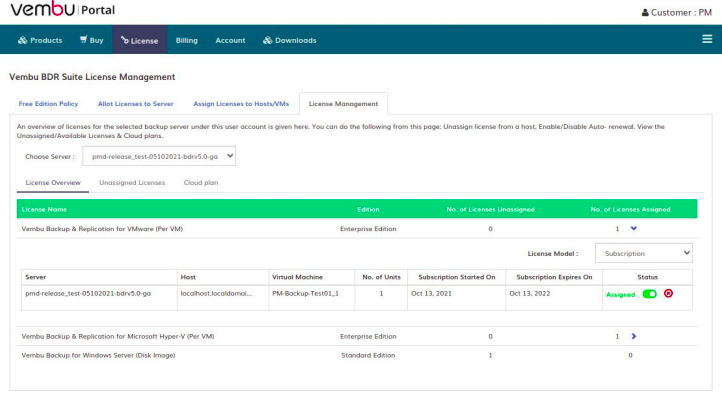
Task: Click Enterprise Edition in VMware row
Action: (x=368, y=228)
